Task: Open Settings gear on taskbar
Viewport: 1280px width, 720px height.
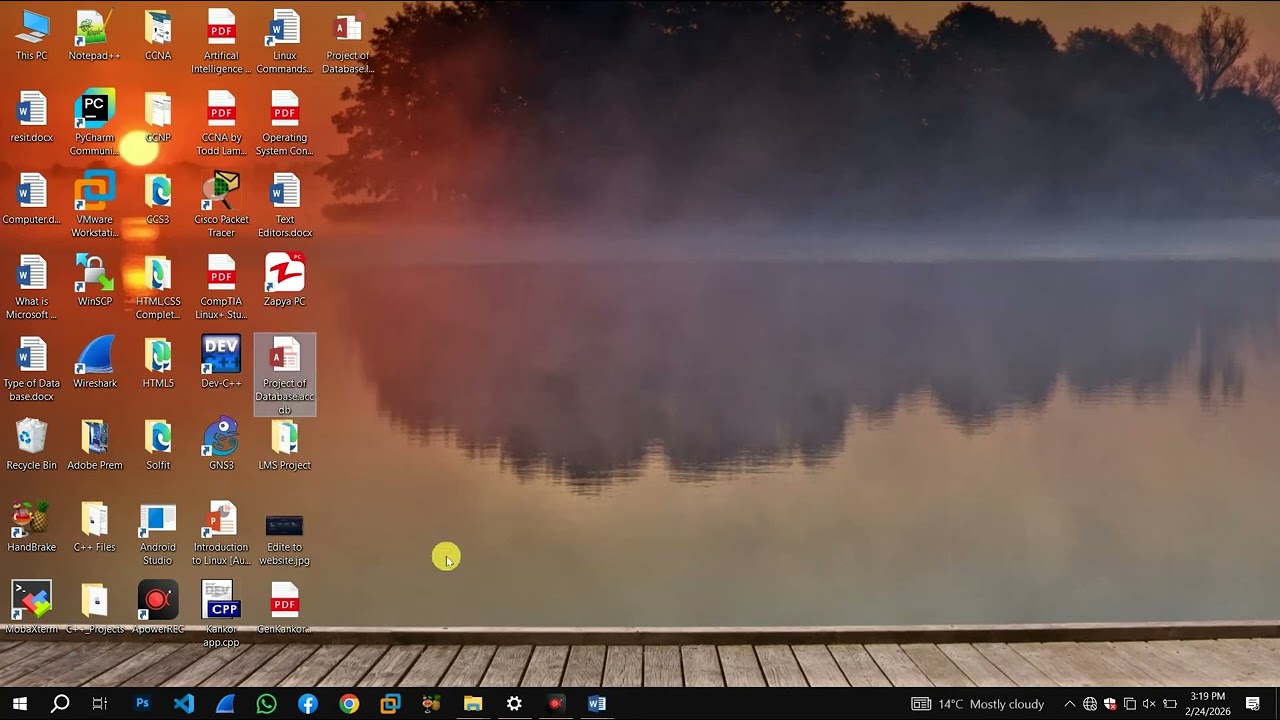Action: (x=514, y=704)
